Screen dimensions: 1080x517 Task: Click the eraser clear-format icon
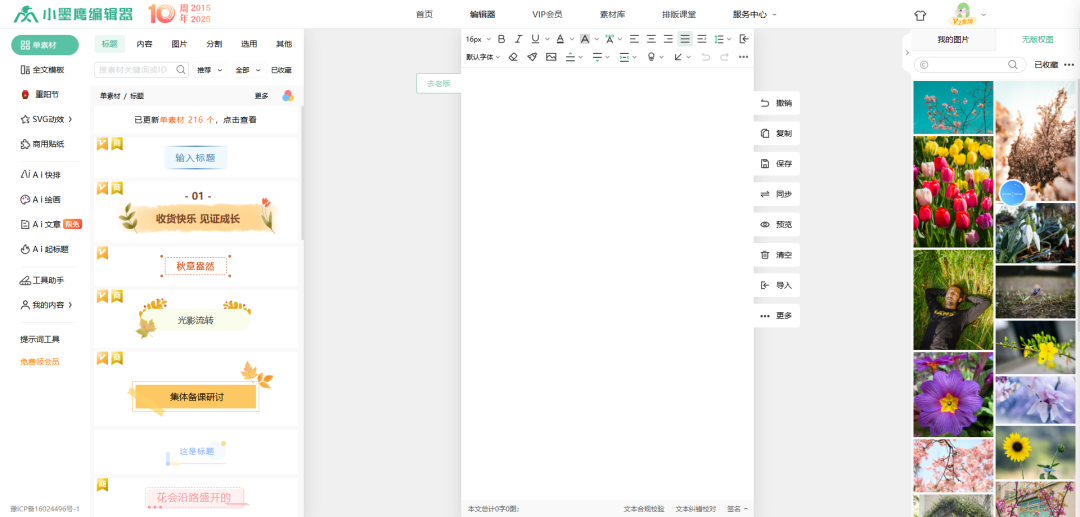pyautogui.click(x=513, y=57)
